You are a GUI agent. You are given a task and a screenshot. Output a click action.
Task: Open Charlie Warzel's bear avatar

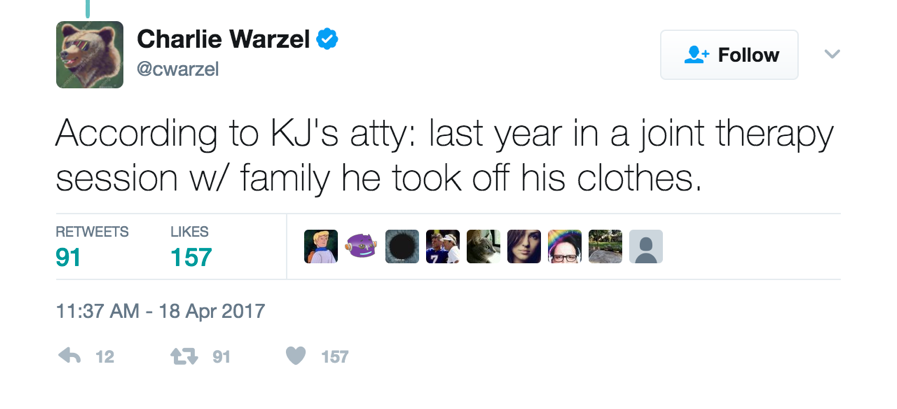click(x=90, y=54)
